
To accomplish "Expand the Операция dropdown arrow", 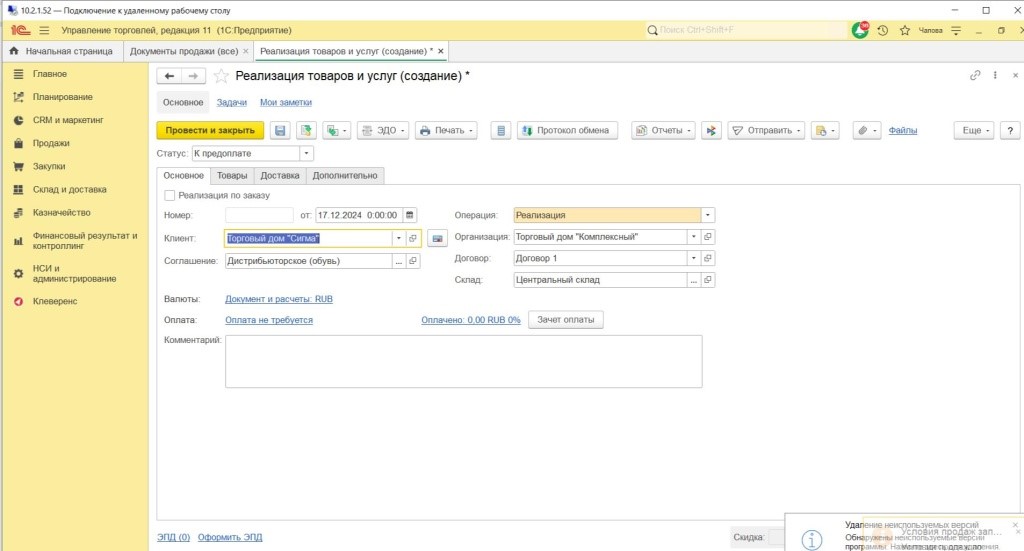I will click(708, 215).
